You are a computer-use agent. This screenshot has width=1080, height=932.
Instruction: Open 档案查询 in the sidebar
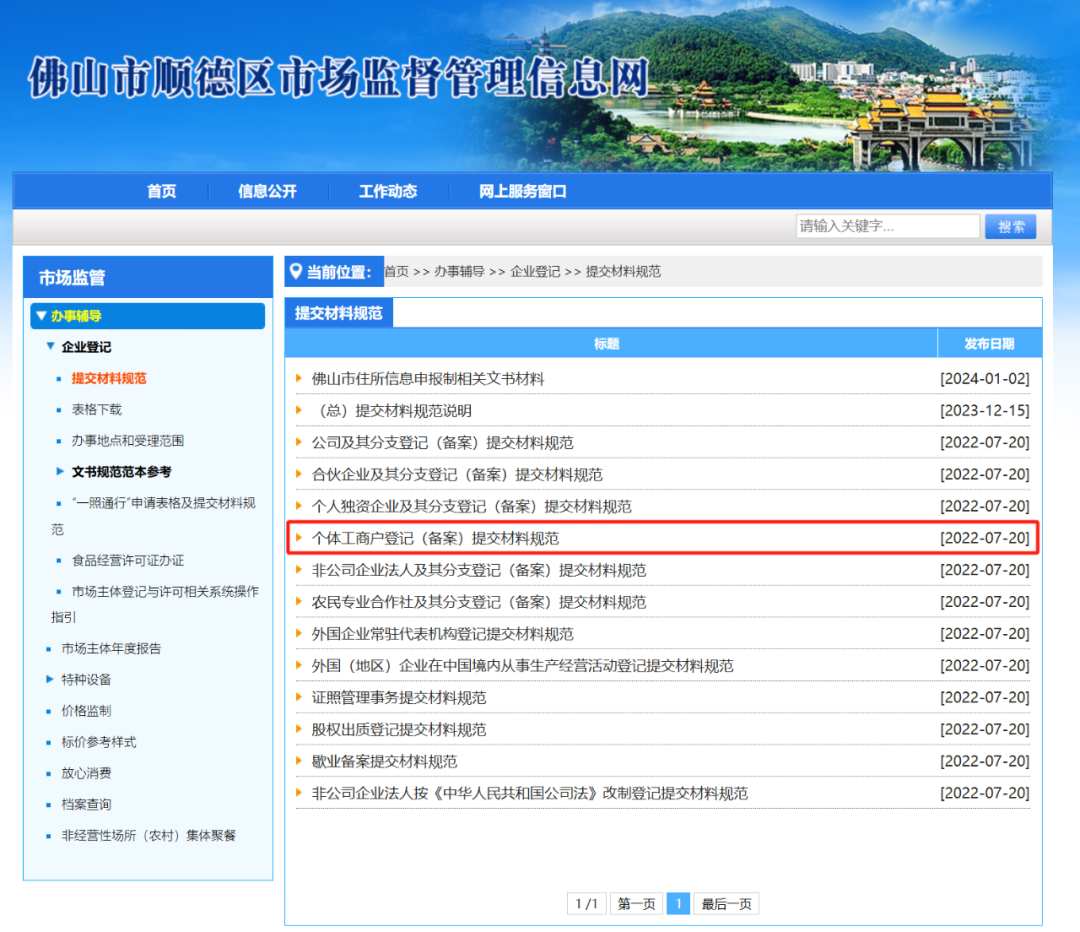pyautogui.click(x=86, y=804)
